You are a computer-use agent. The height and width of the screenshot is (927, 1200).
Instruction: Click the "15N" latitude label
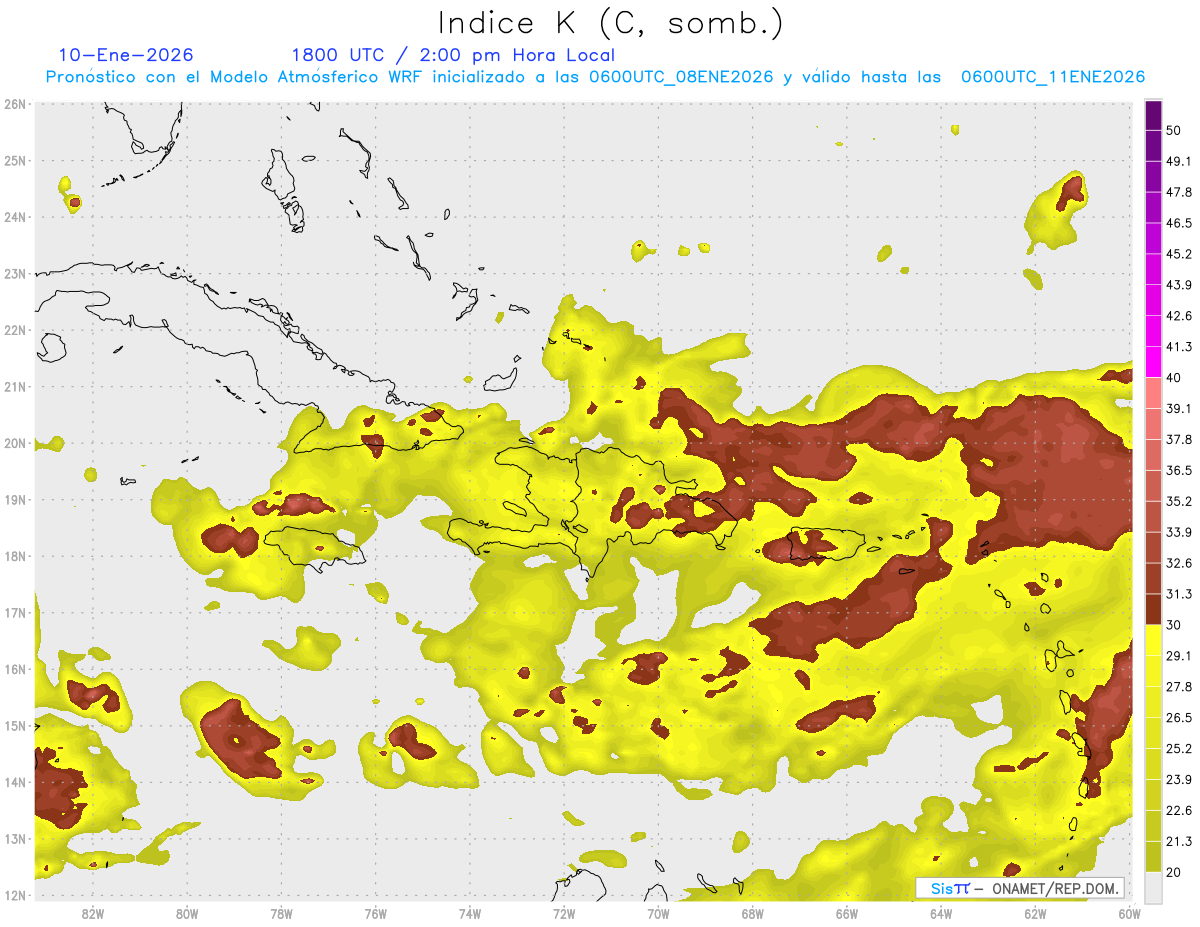[x=15, y=725]
